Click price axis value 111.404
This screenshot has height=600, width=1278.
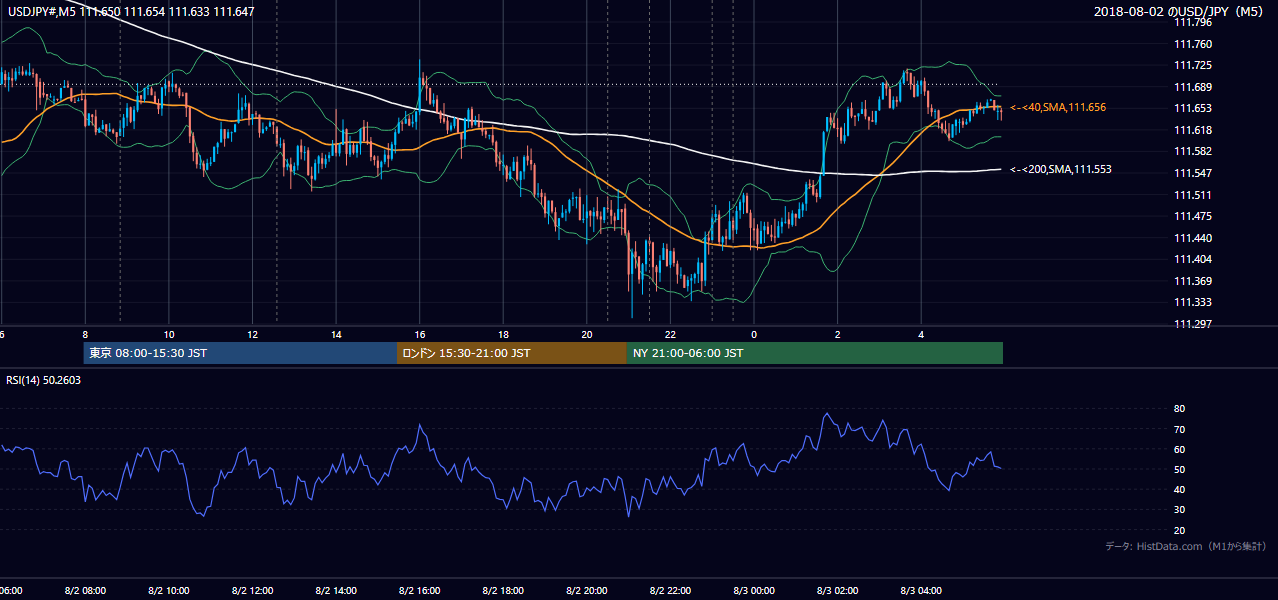[1192, 259]
